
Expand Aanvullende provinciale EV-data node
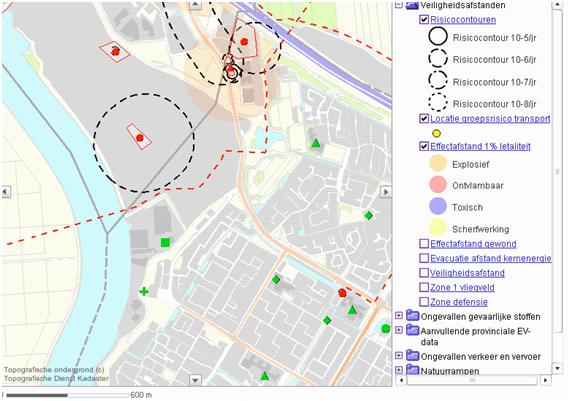[x=399, y=330]
